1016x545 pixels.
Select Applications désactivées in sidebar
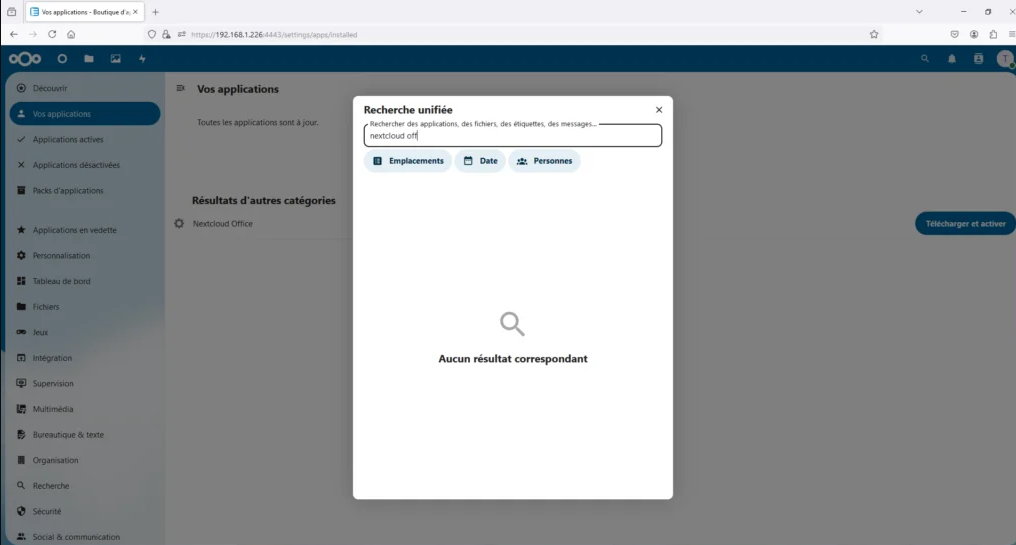click(75, 165)
